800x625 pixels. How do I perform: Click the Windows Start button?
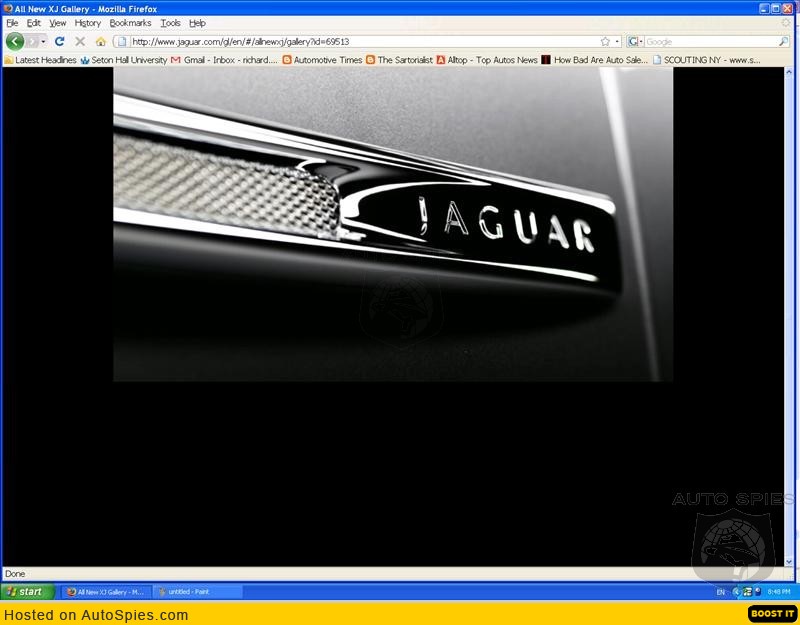pyautogui.click(x=28, y=592)
